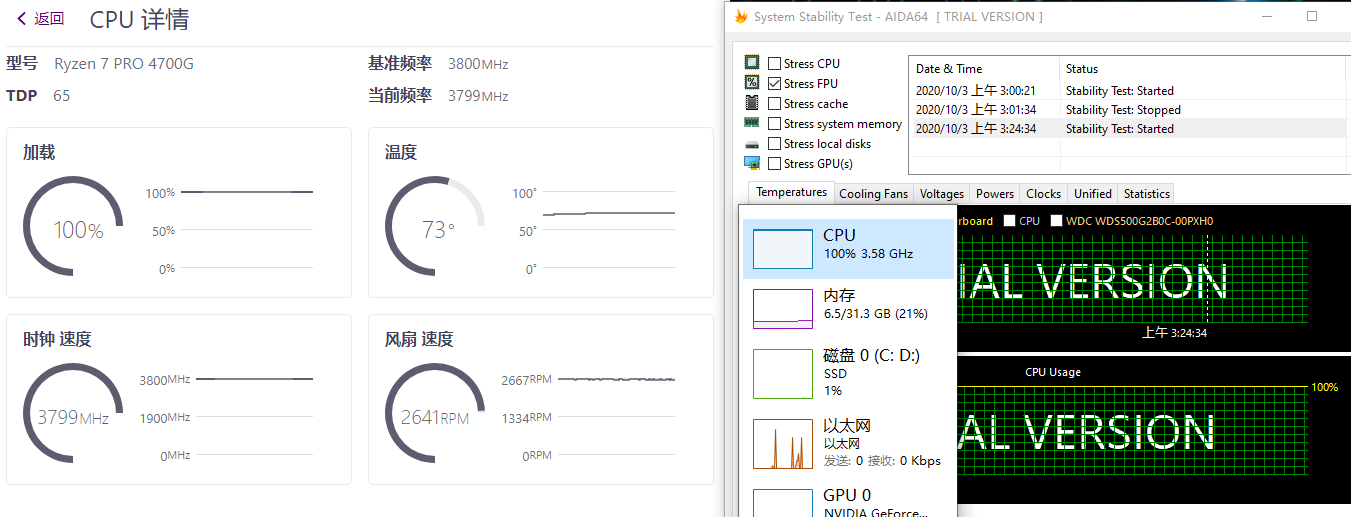Viewport: 1351px width, 517px height.
Task: Click the 100% load circular gauge
Action: tap(74, 227)
